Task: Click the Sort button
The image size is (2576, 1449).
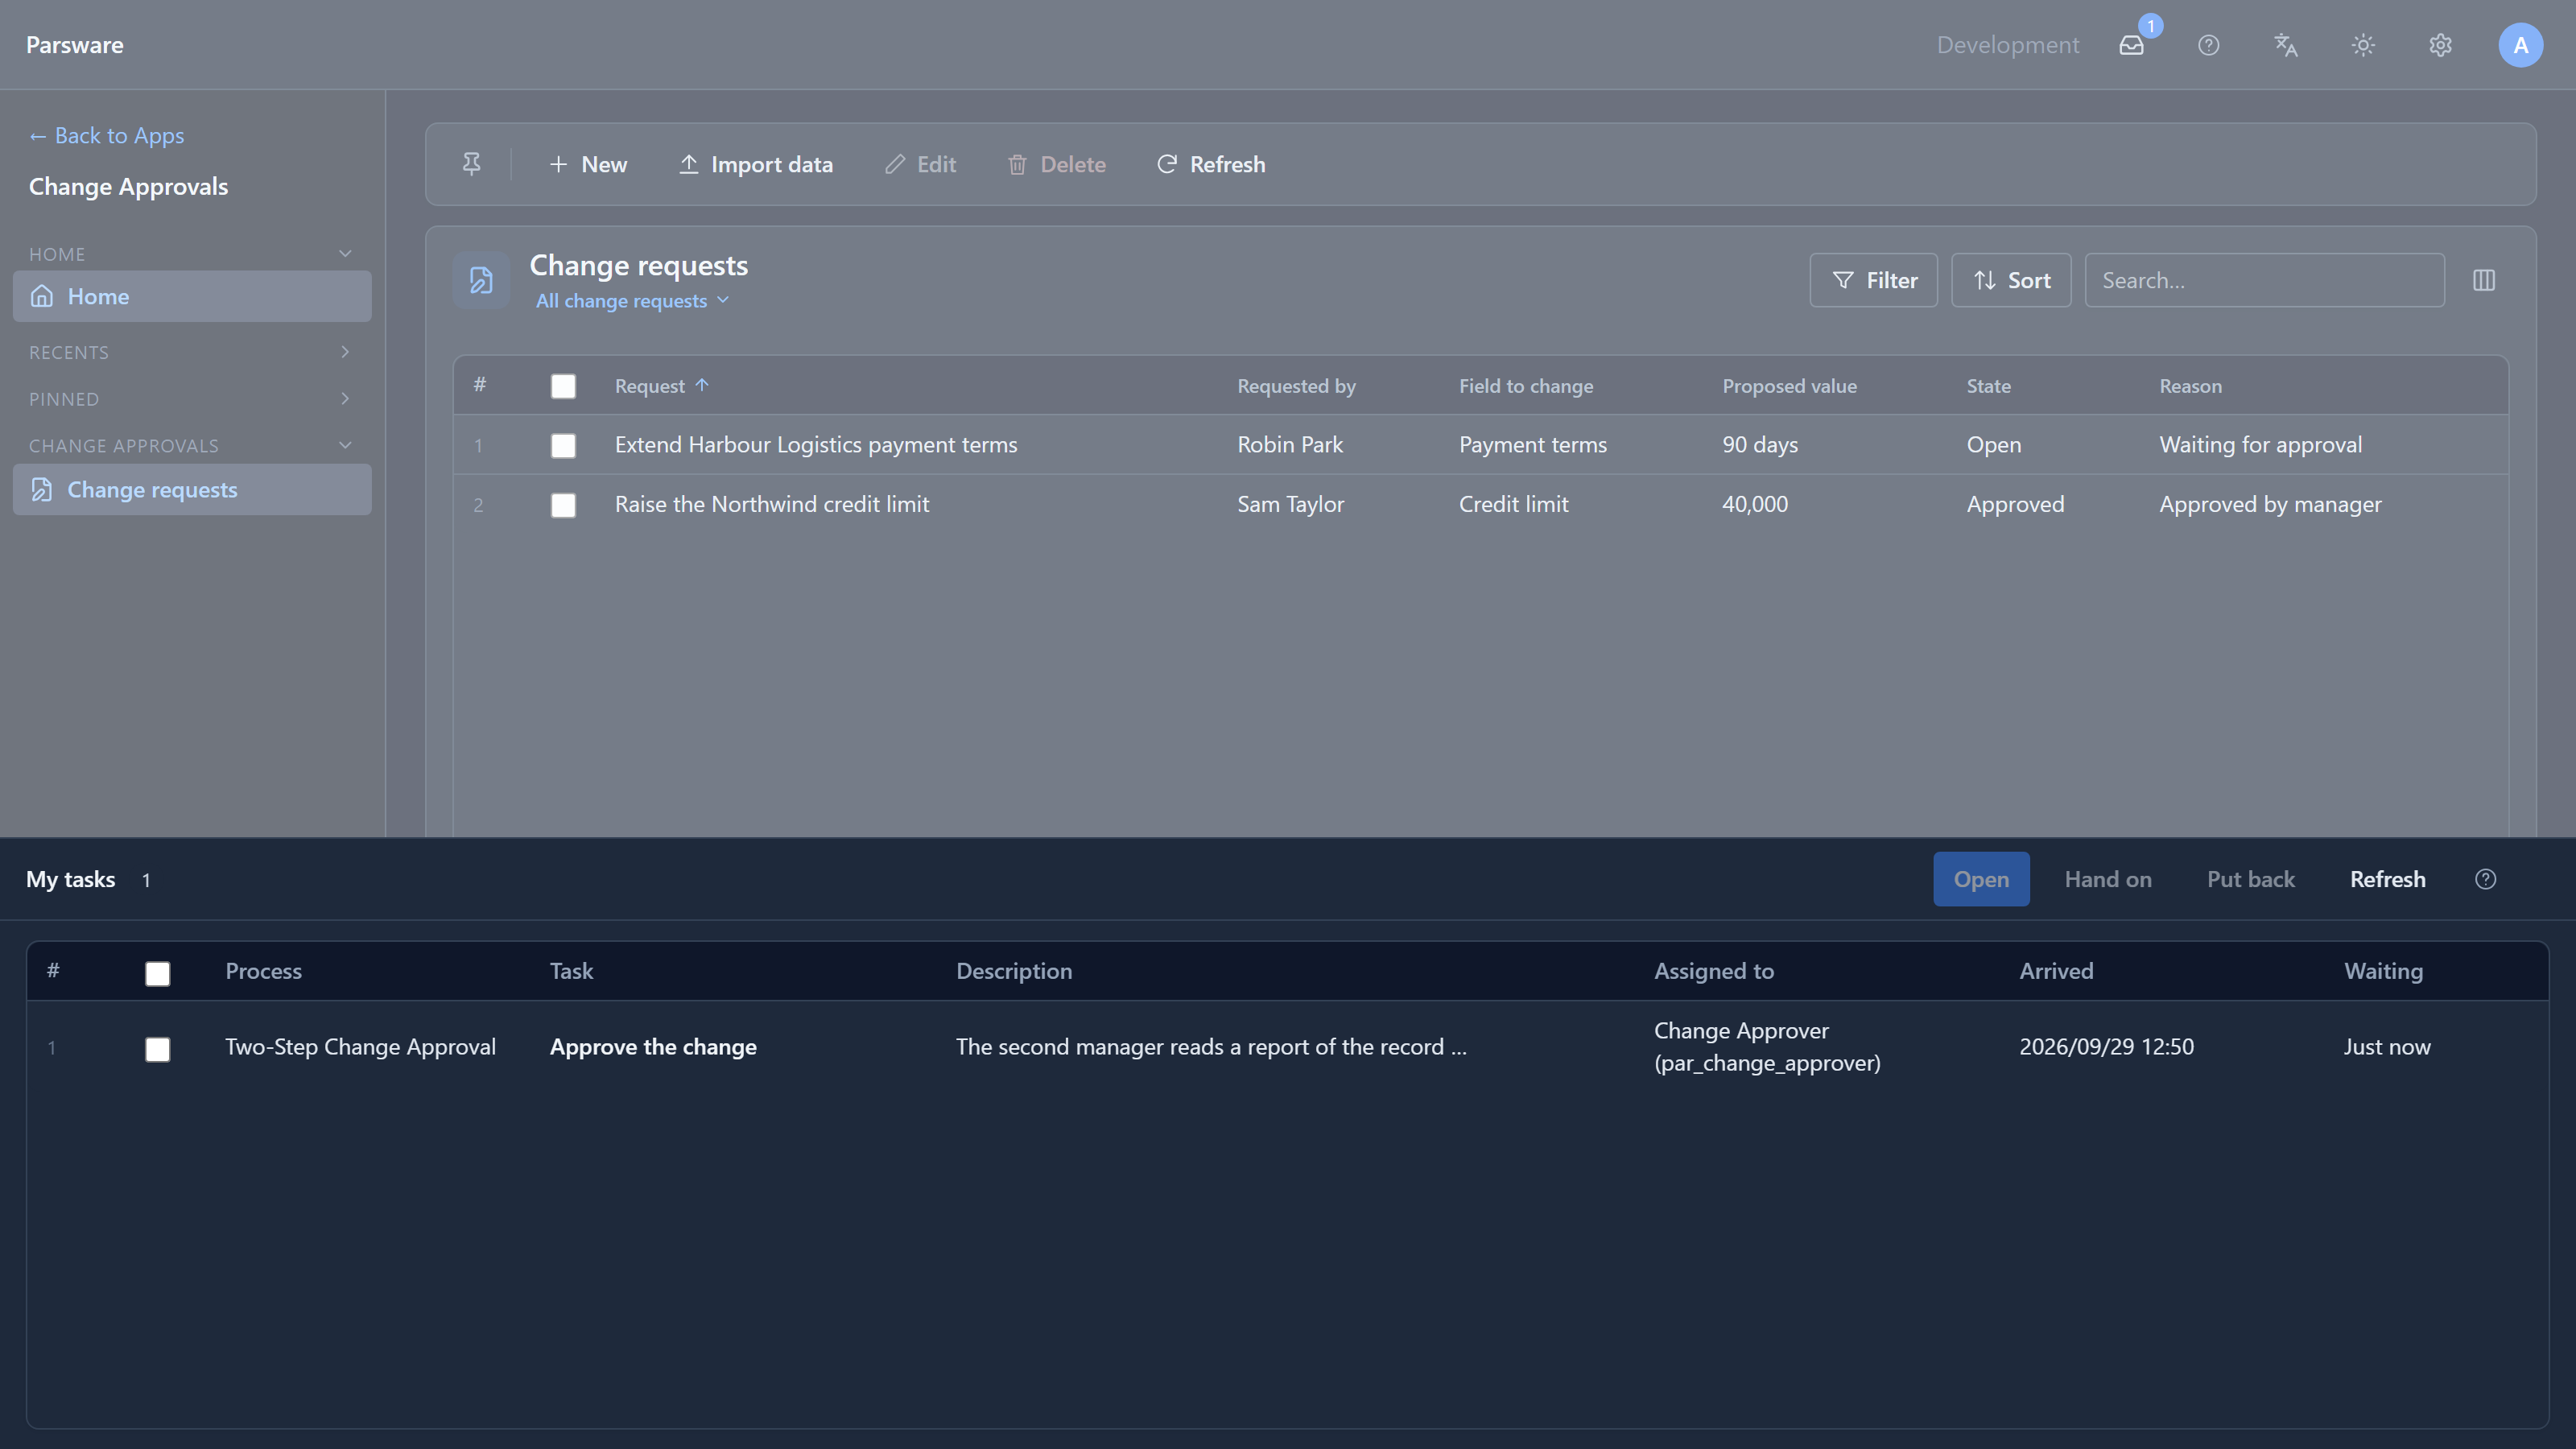Action: point(2011,280)
